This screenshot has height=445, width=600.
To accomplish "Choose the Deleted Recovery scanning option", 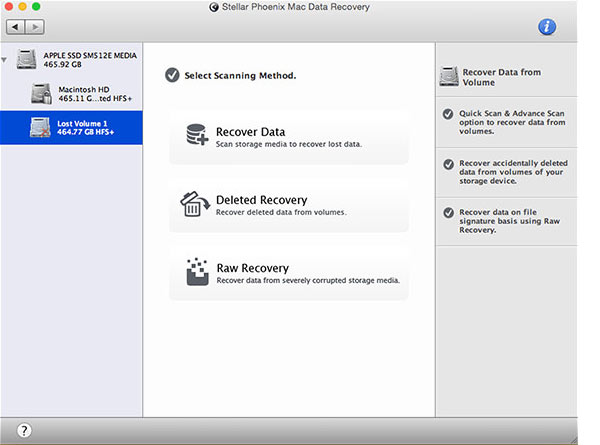I will (x=289, y=205).
